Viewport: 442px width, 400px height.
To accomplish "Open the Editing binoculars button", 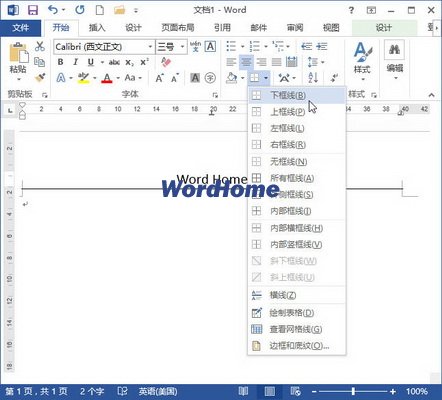I will [x=395, y=60].
